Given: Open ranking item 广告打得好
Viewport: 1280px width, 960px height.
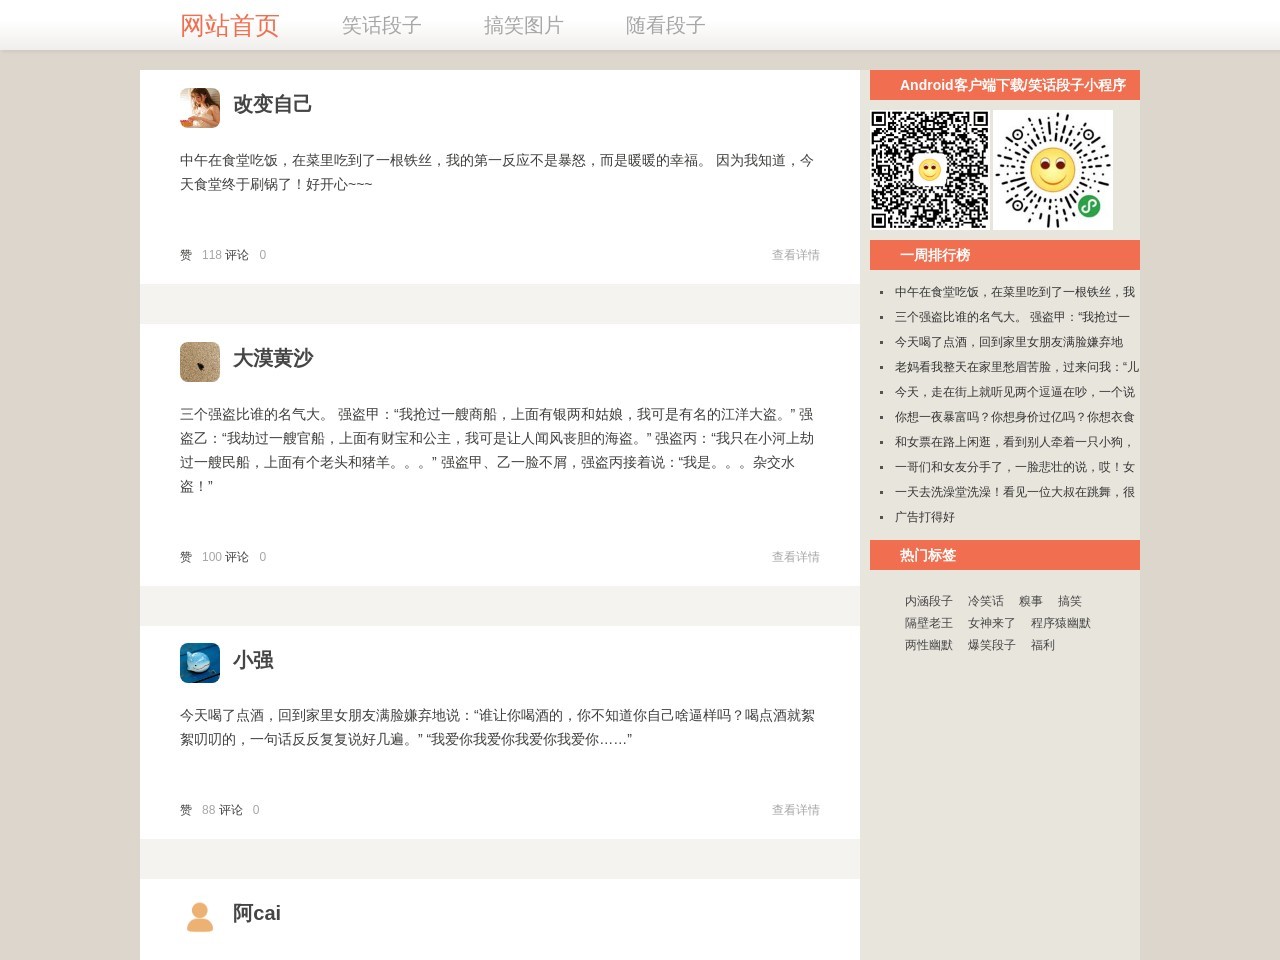Looking at the screenshot, I should tap(924, 517).
